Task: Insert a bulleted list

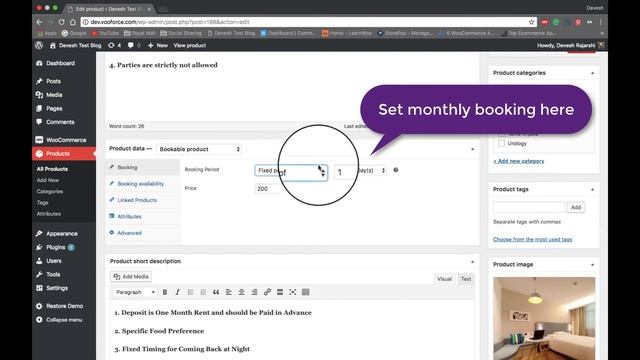Action: [190, 292]
